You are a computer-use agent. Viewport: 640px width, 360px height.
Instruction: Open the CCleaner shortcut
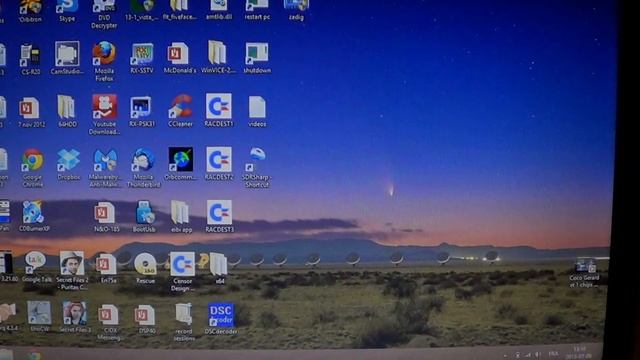pyautogui.click(x=180, y=111)
